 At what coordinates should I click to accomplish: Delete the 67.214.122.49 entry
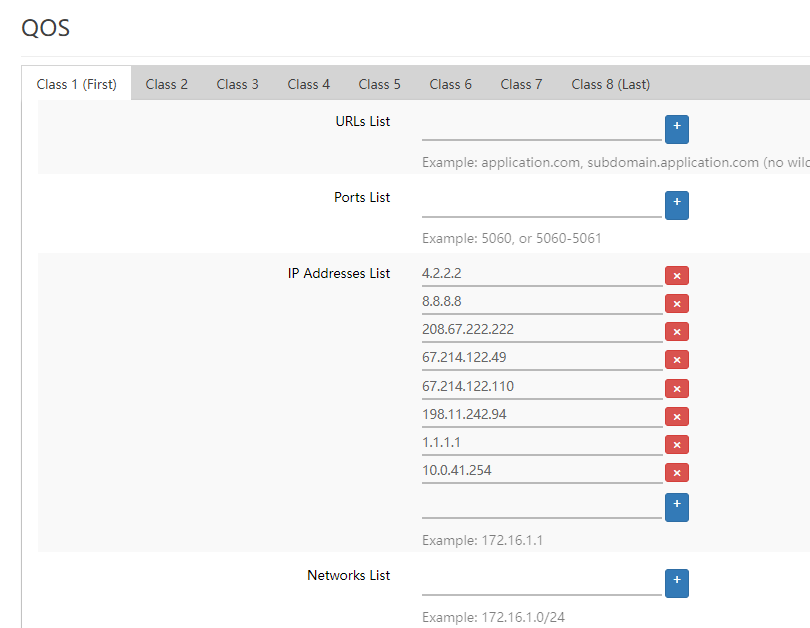tap(677, 360)
